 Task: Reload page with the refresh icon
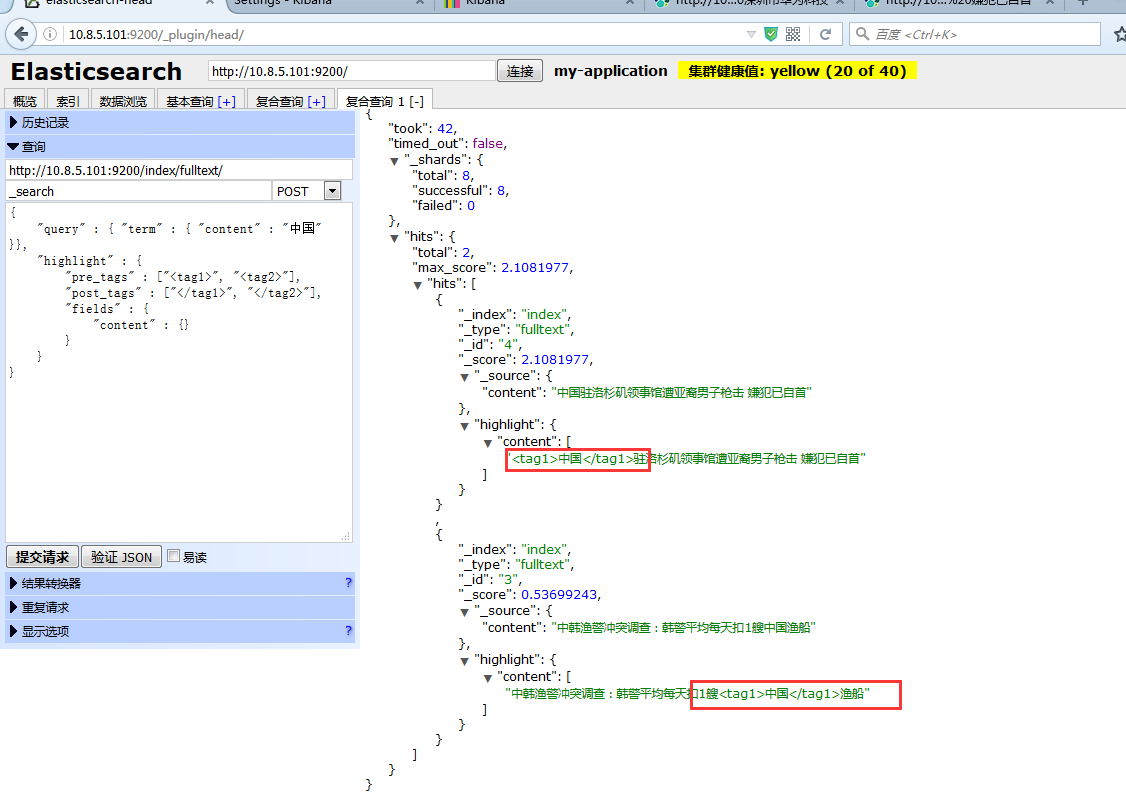[826, 34]
